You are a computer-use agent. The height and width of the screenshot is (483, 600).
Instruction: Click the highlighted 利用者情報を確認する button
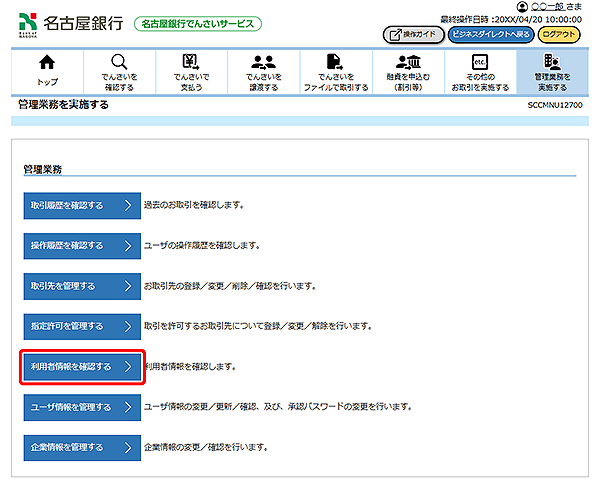(81, 367)
